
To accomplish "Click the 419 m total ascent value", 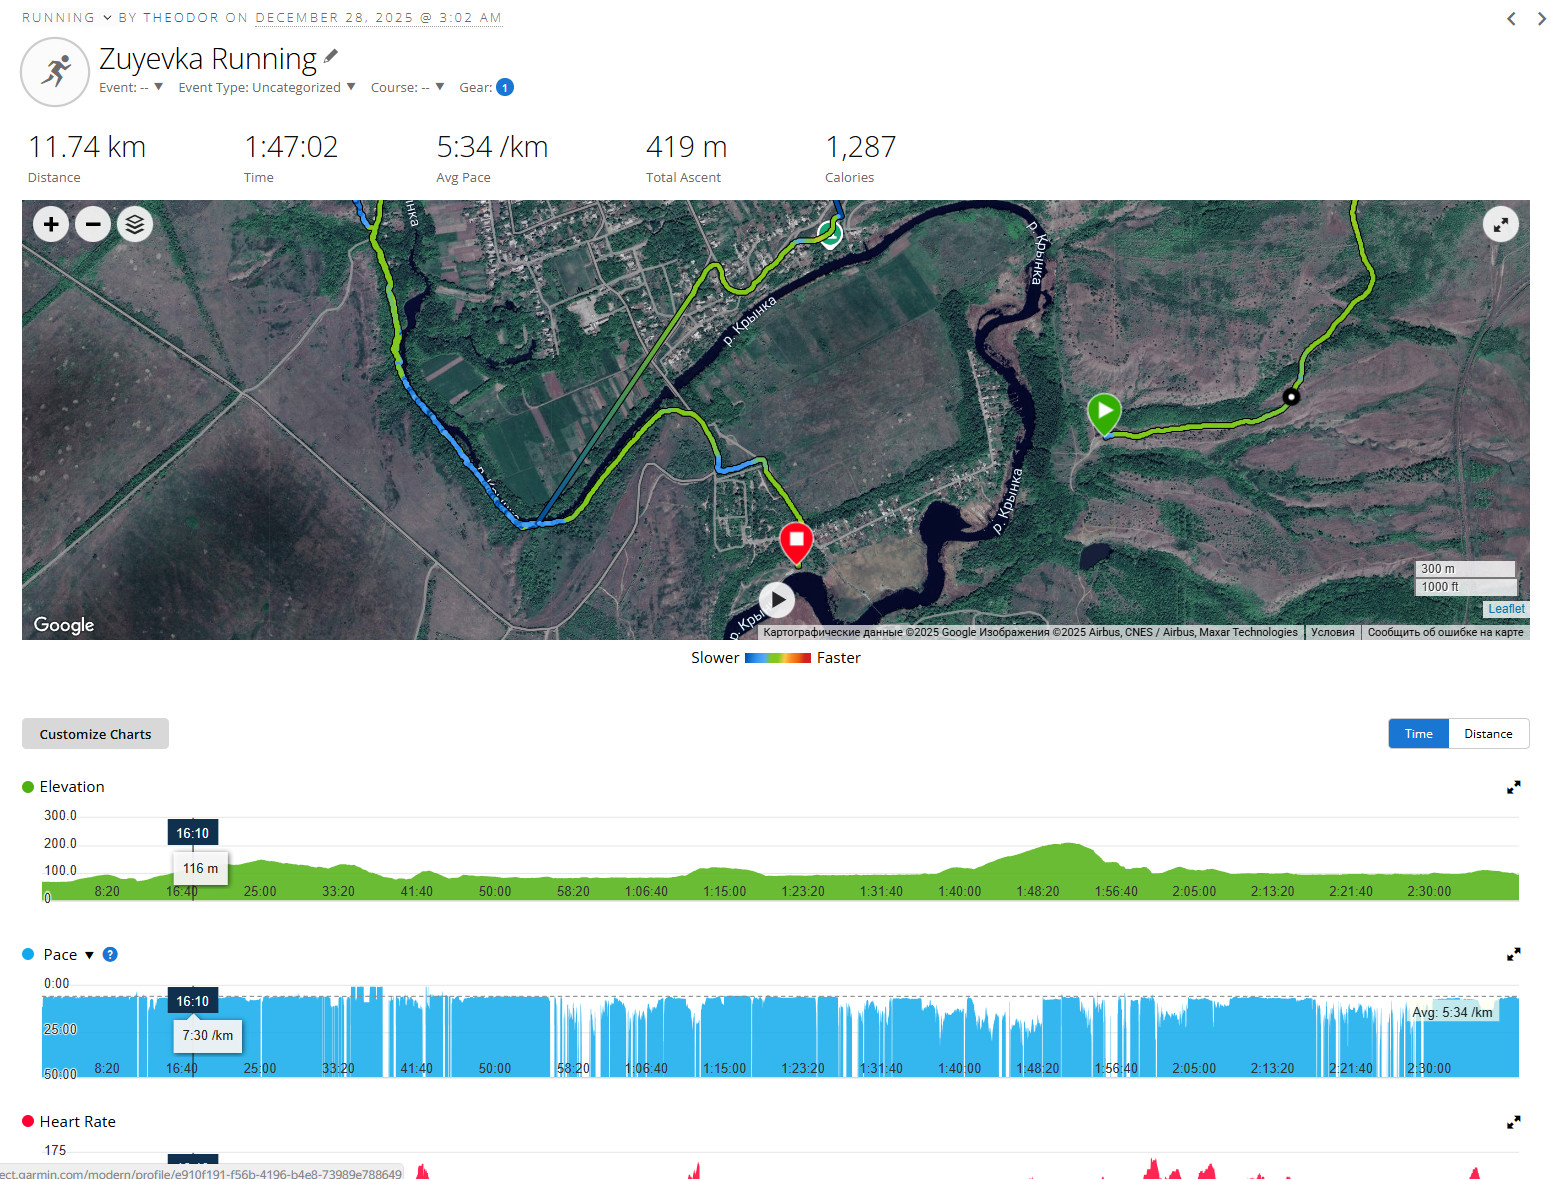I will [x=686, y=147].
